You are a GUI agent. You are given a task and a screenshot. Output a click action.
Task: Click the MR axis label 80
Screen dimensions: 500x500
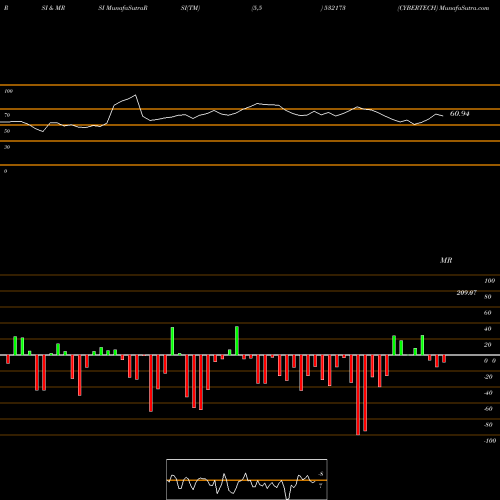point(487,297)
